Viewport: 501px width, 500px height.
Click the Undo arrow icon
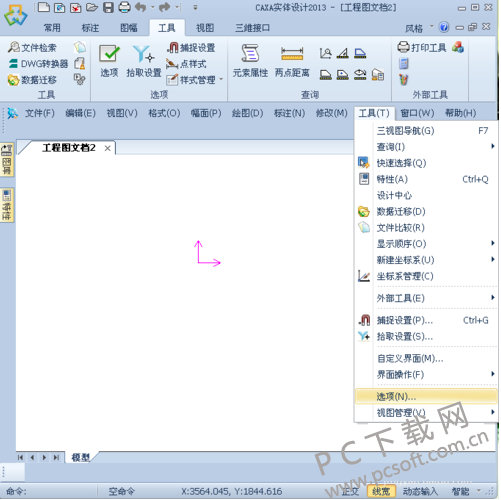[x=141, y=7]
